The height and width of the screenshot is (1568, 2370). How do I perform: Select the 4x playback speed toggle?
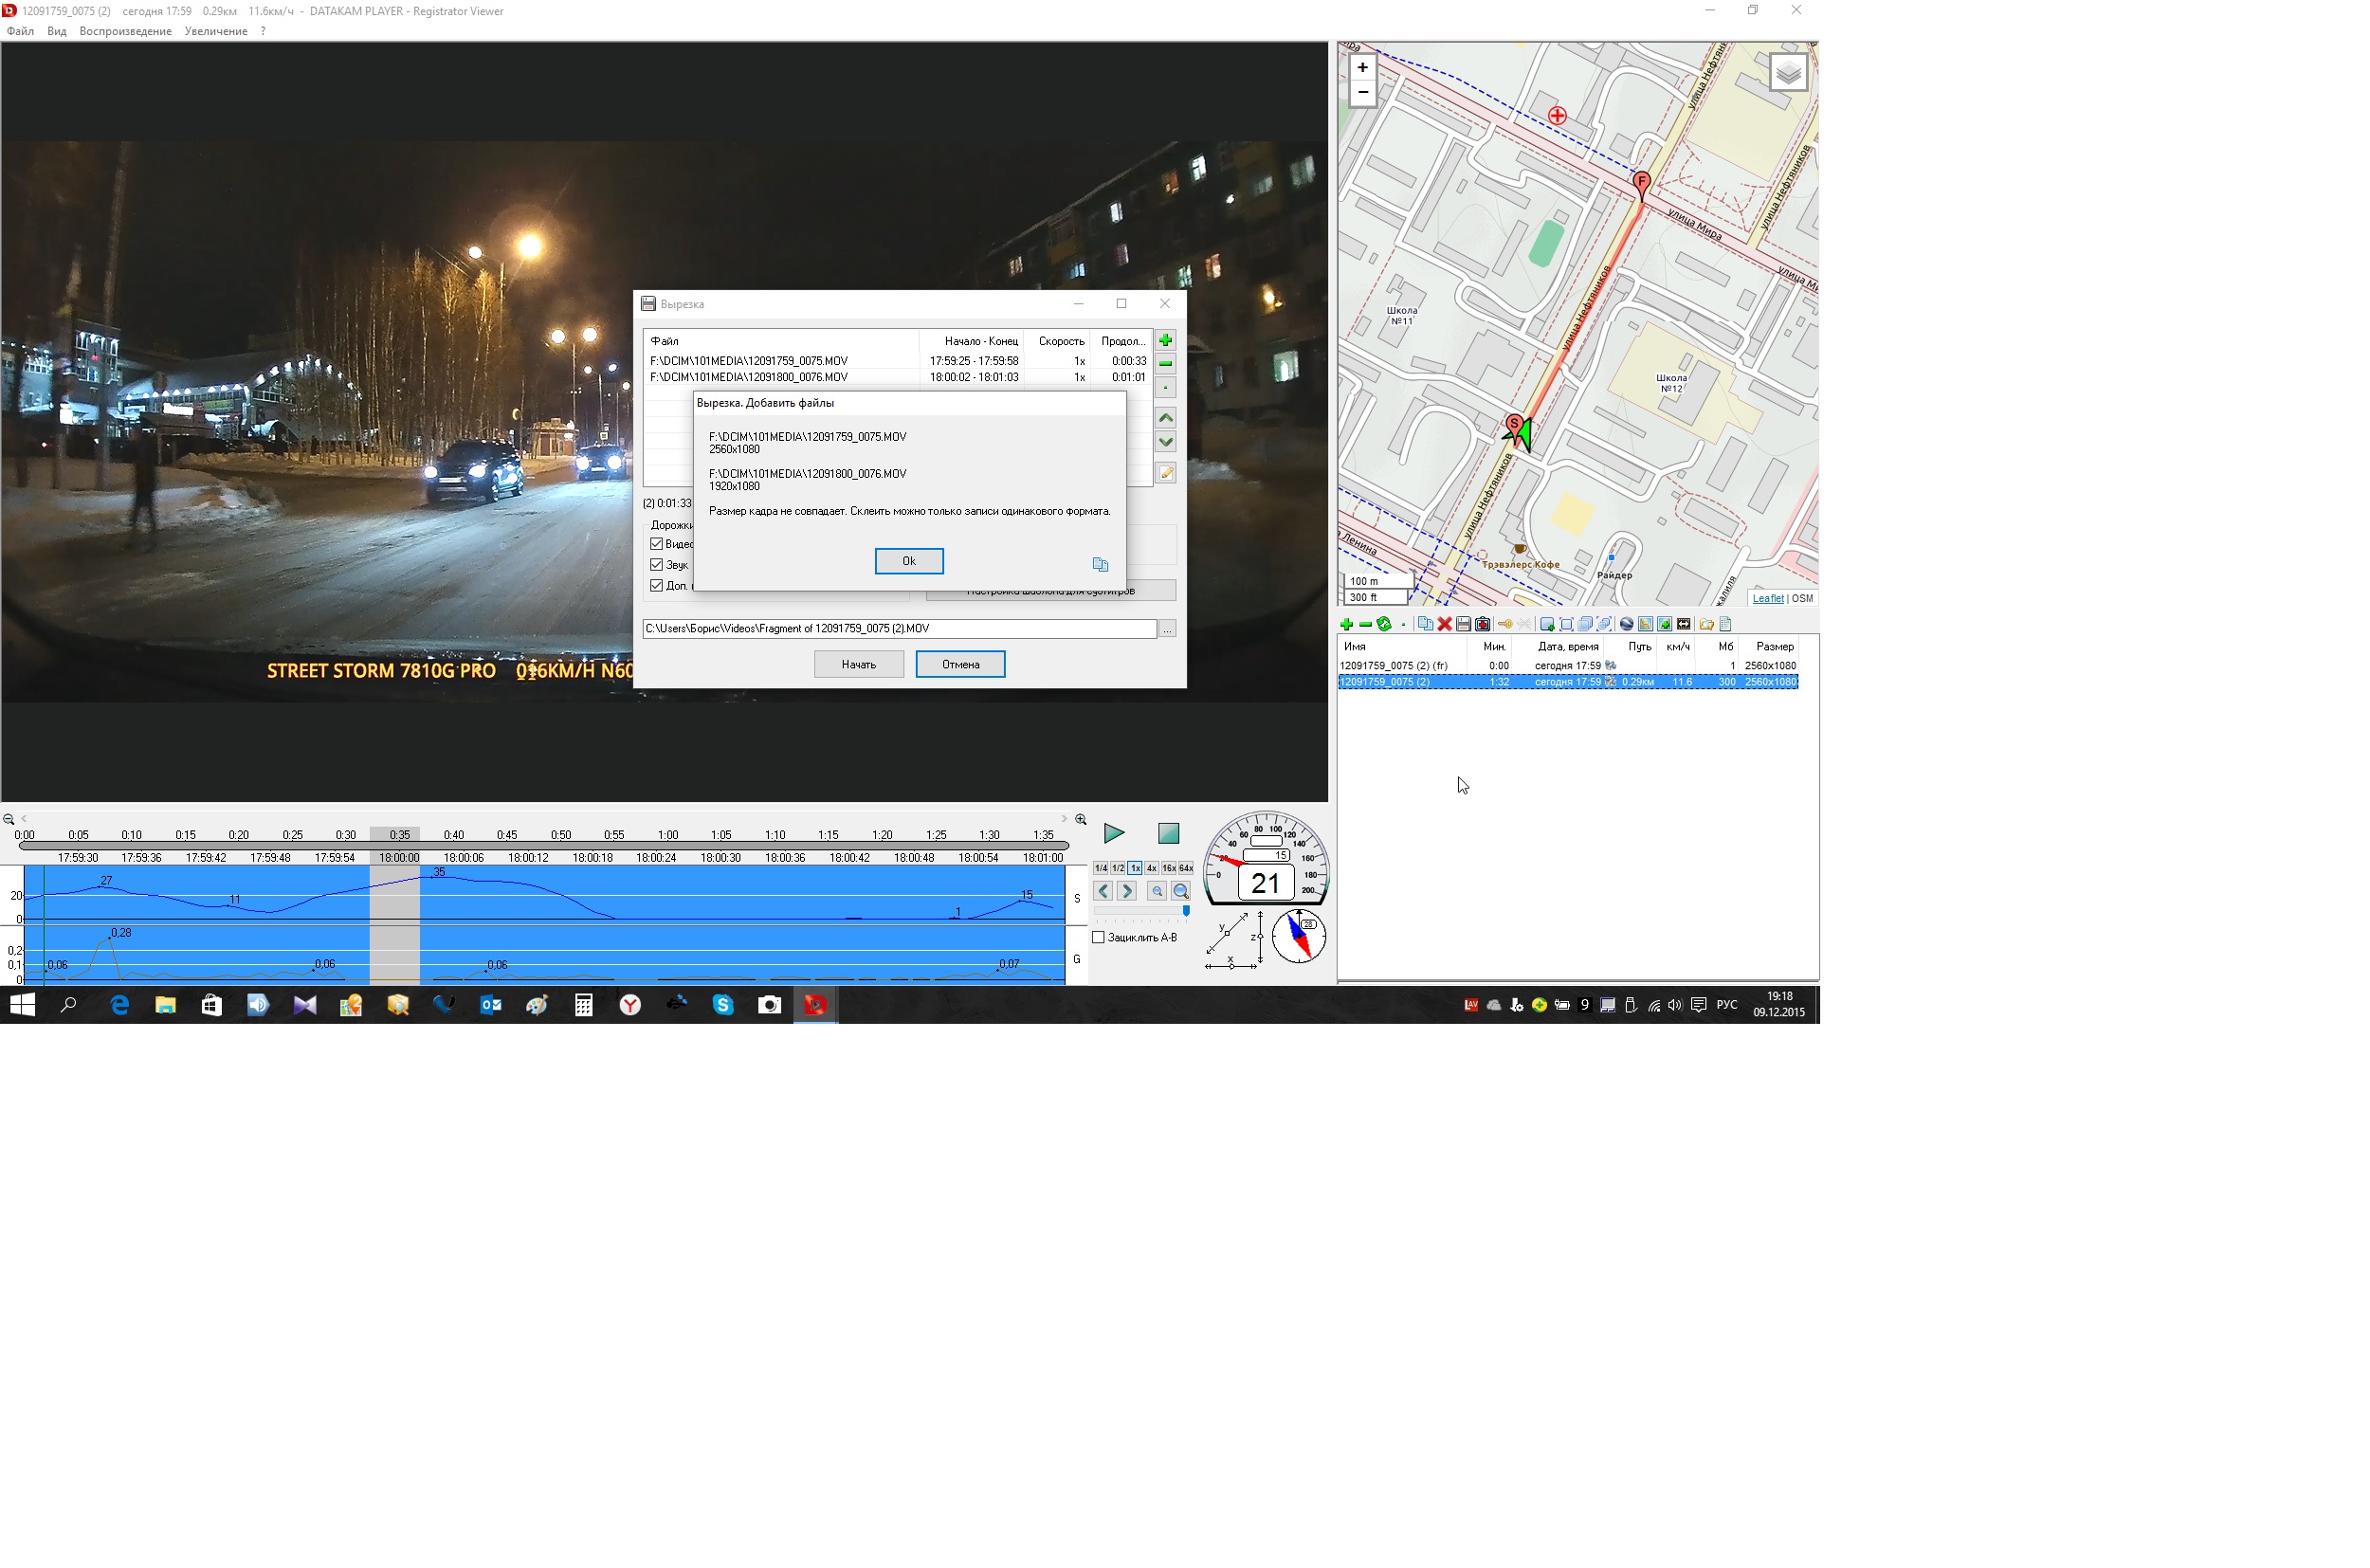[1151, 868]
